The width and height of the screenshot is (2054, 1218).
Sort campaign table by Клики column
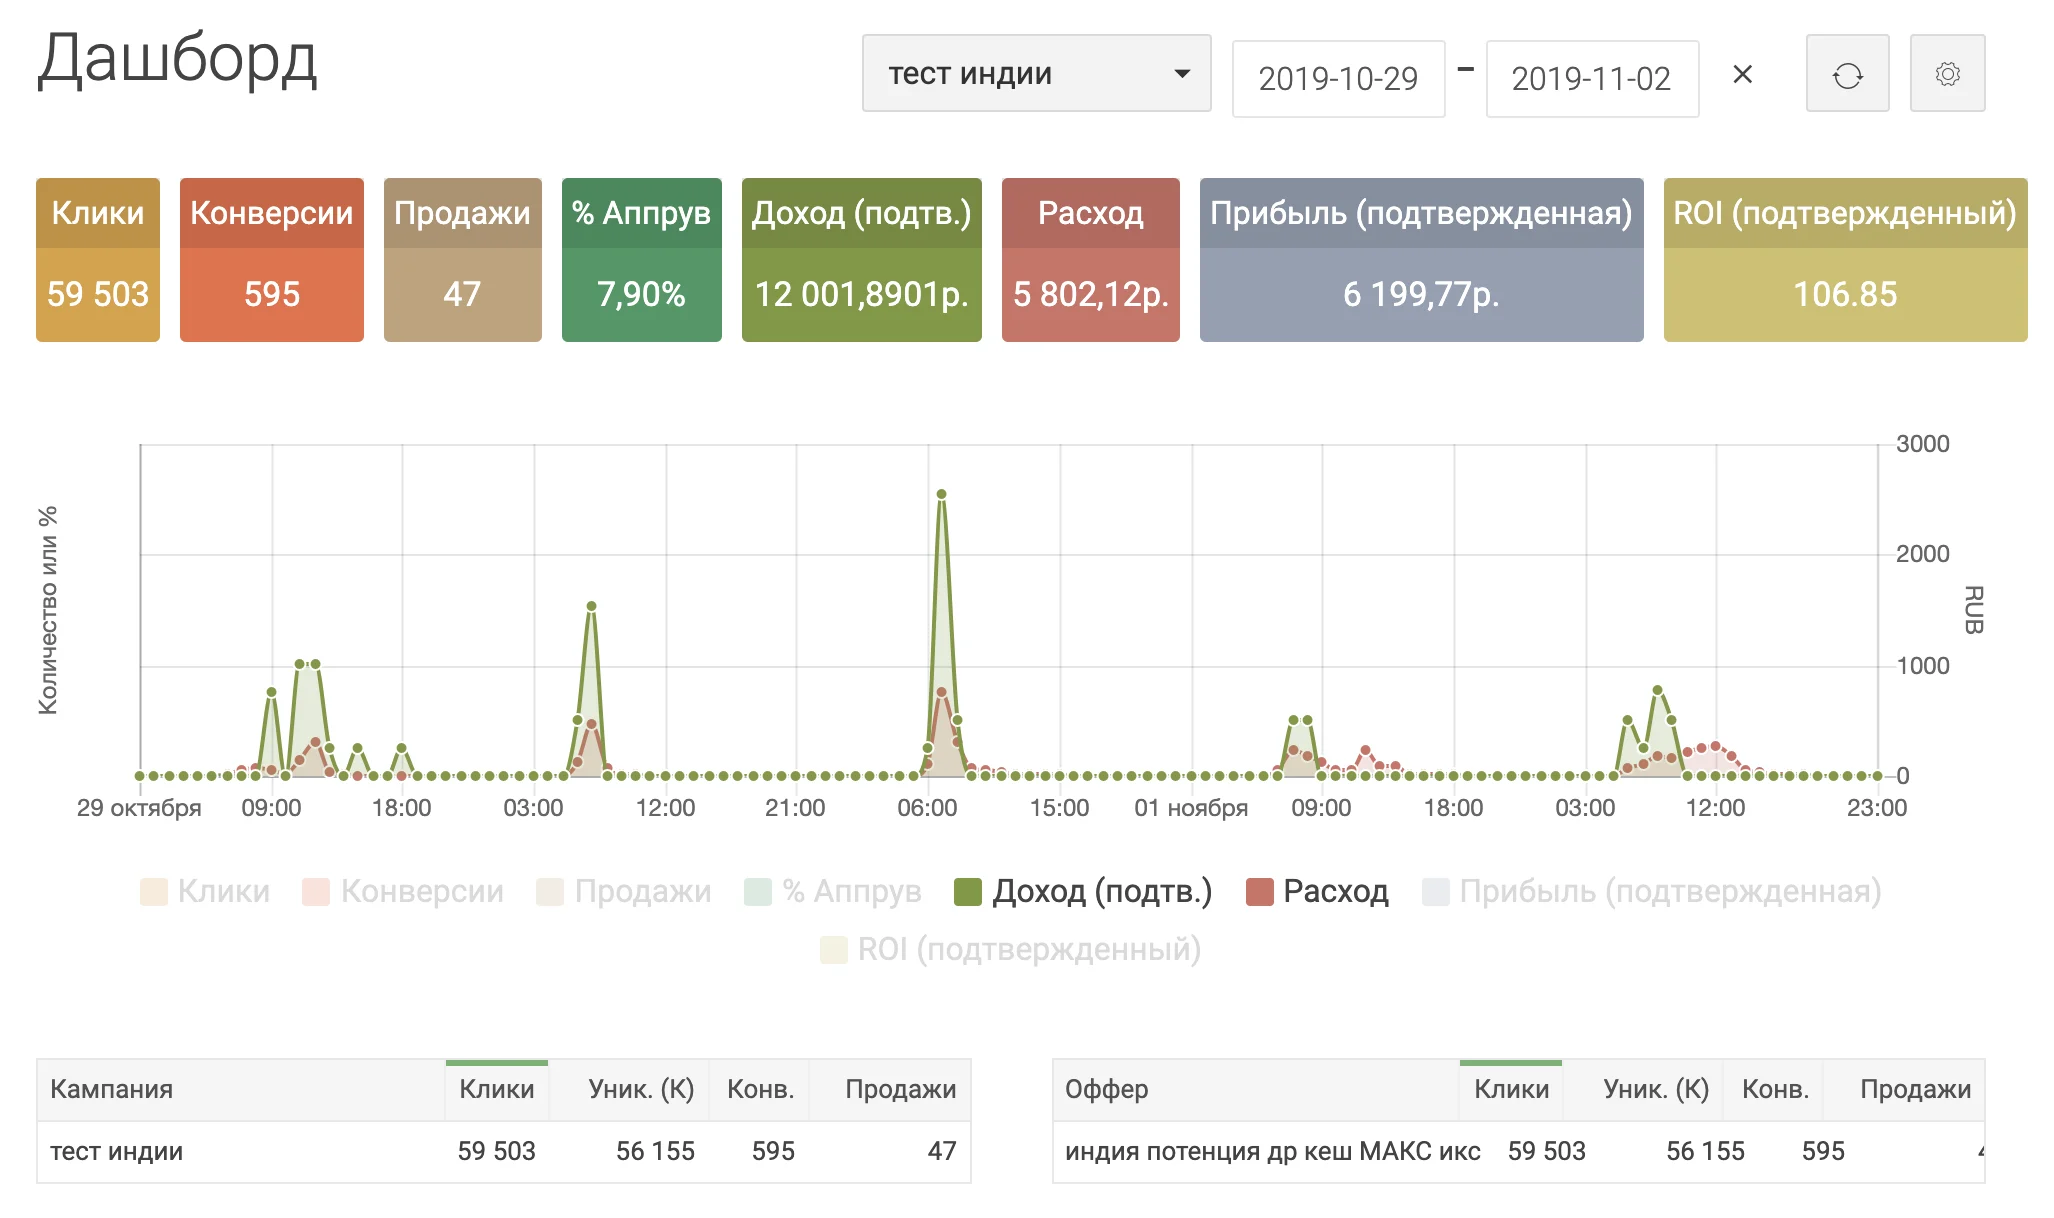point(496,1089)
